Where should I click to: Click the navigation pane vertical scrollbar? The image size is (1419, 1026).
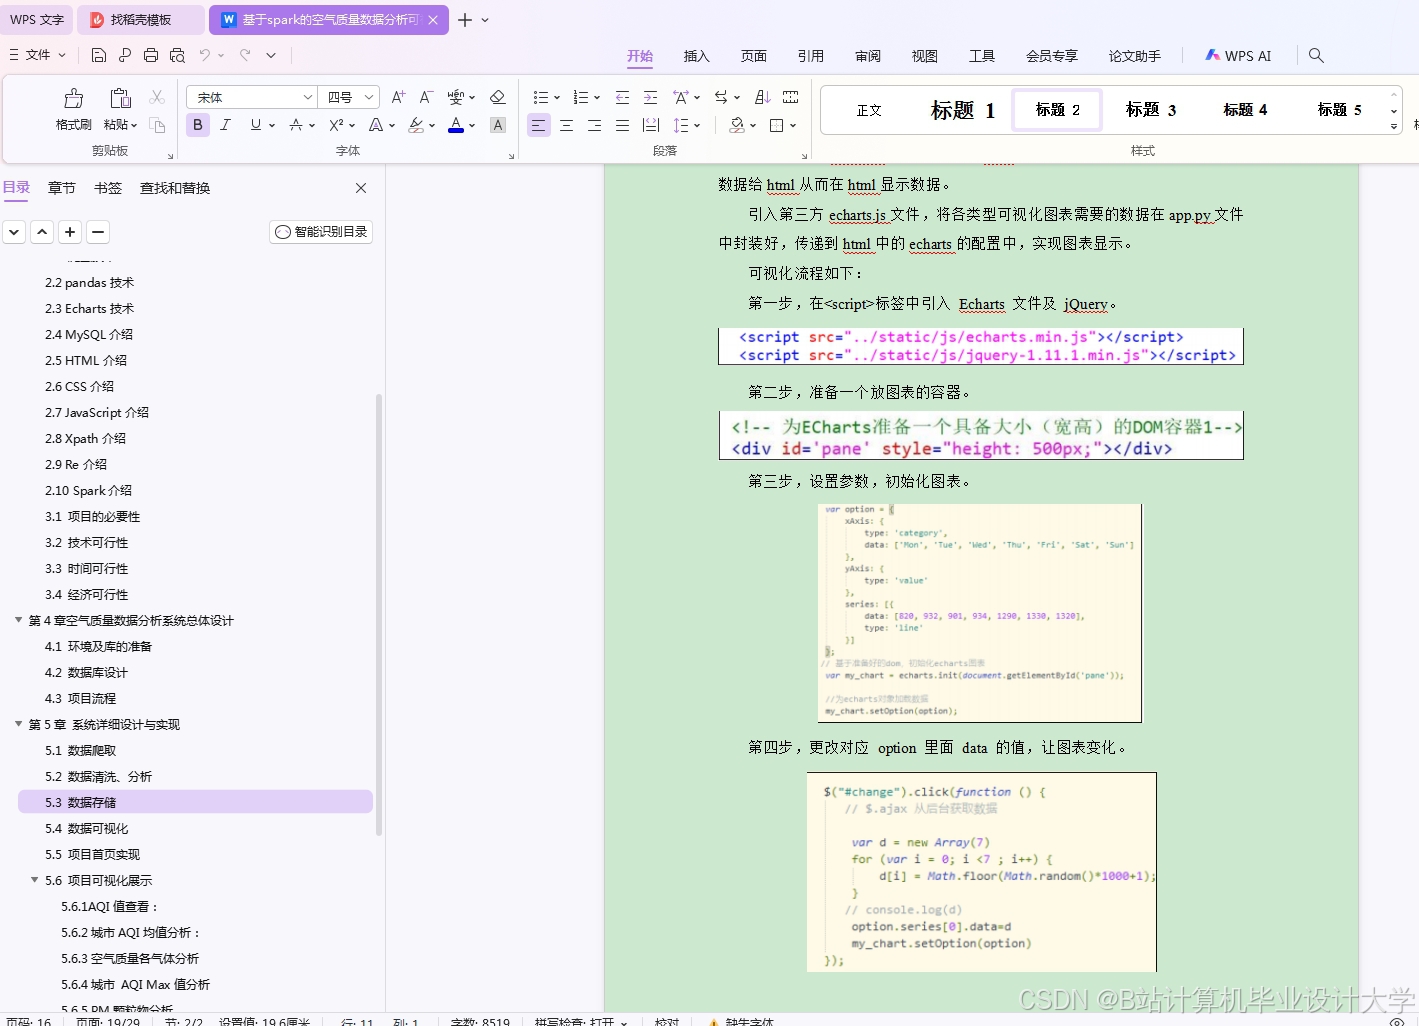379,615
